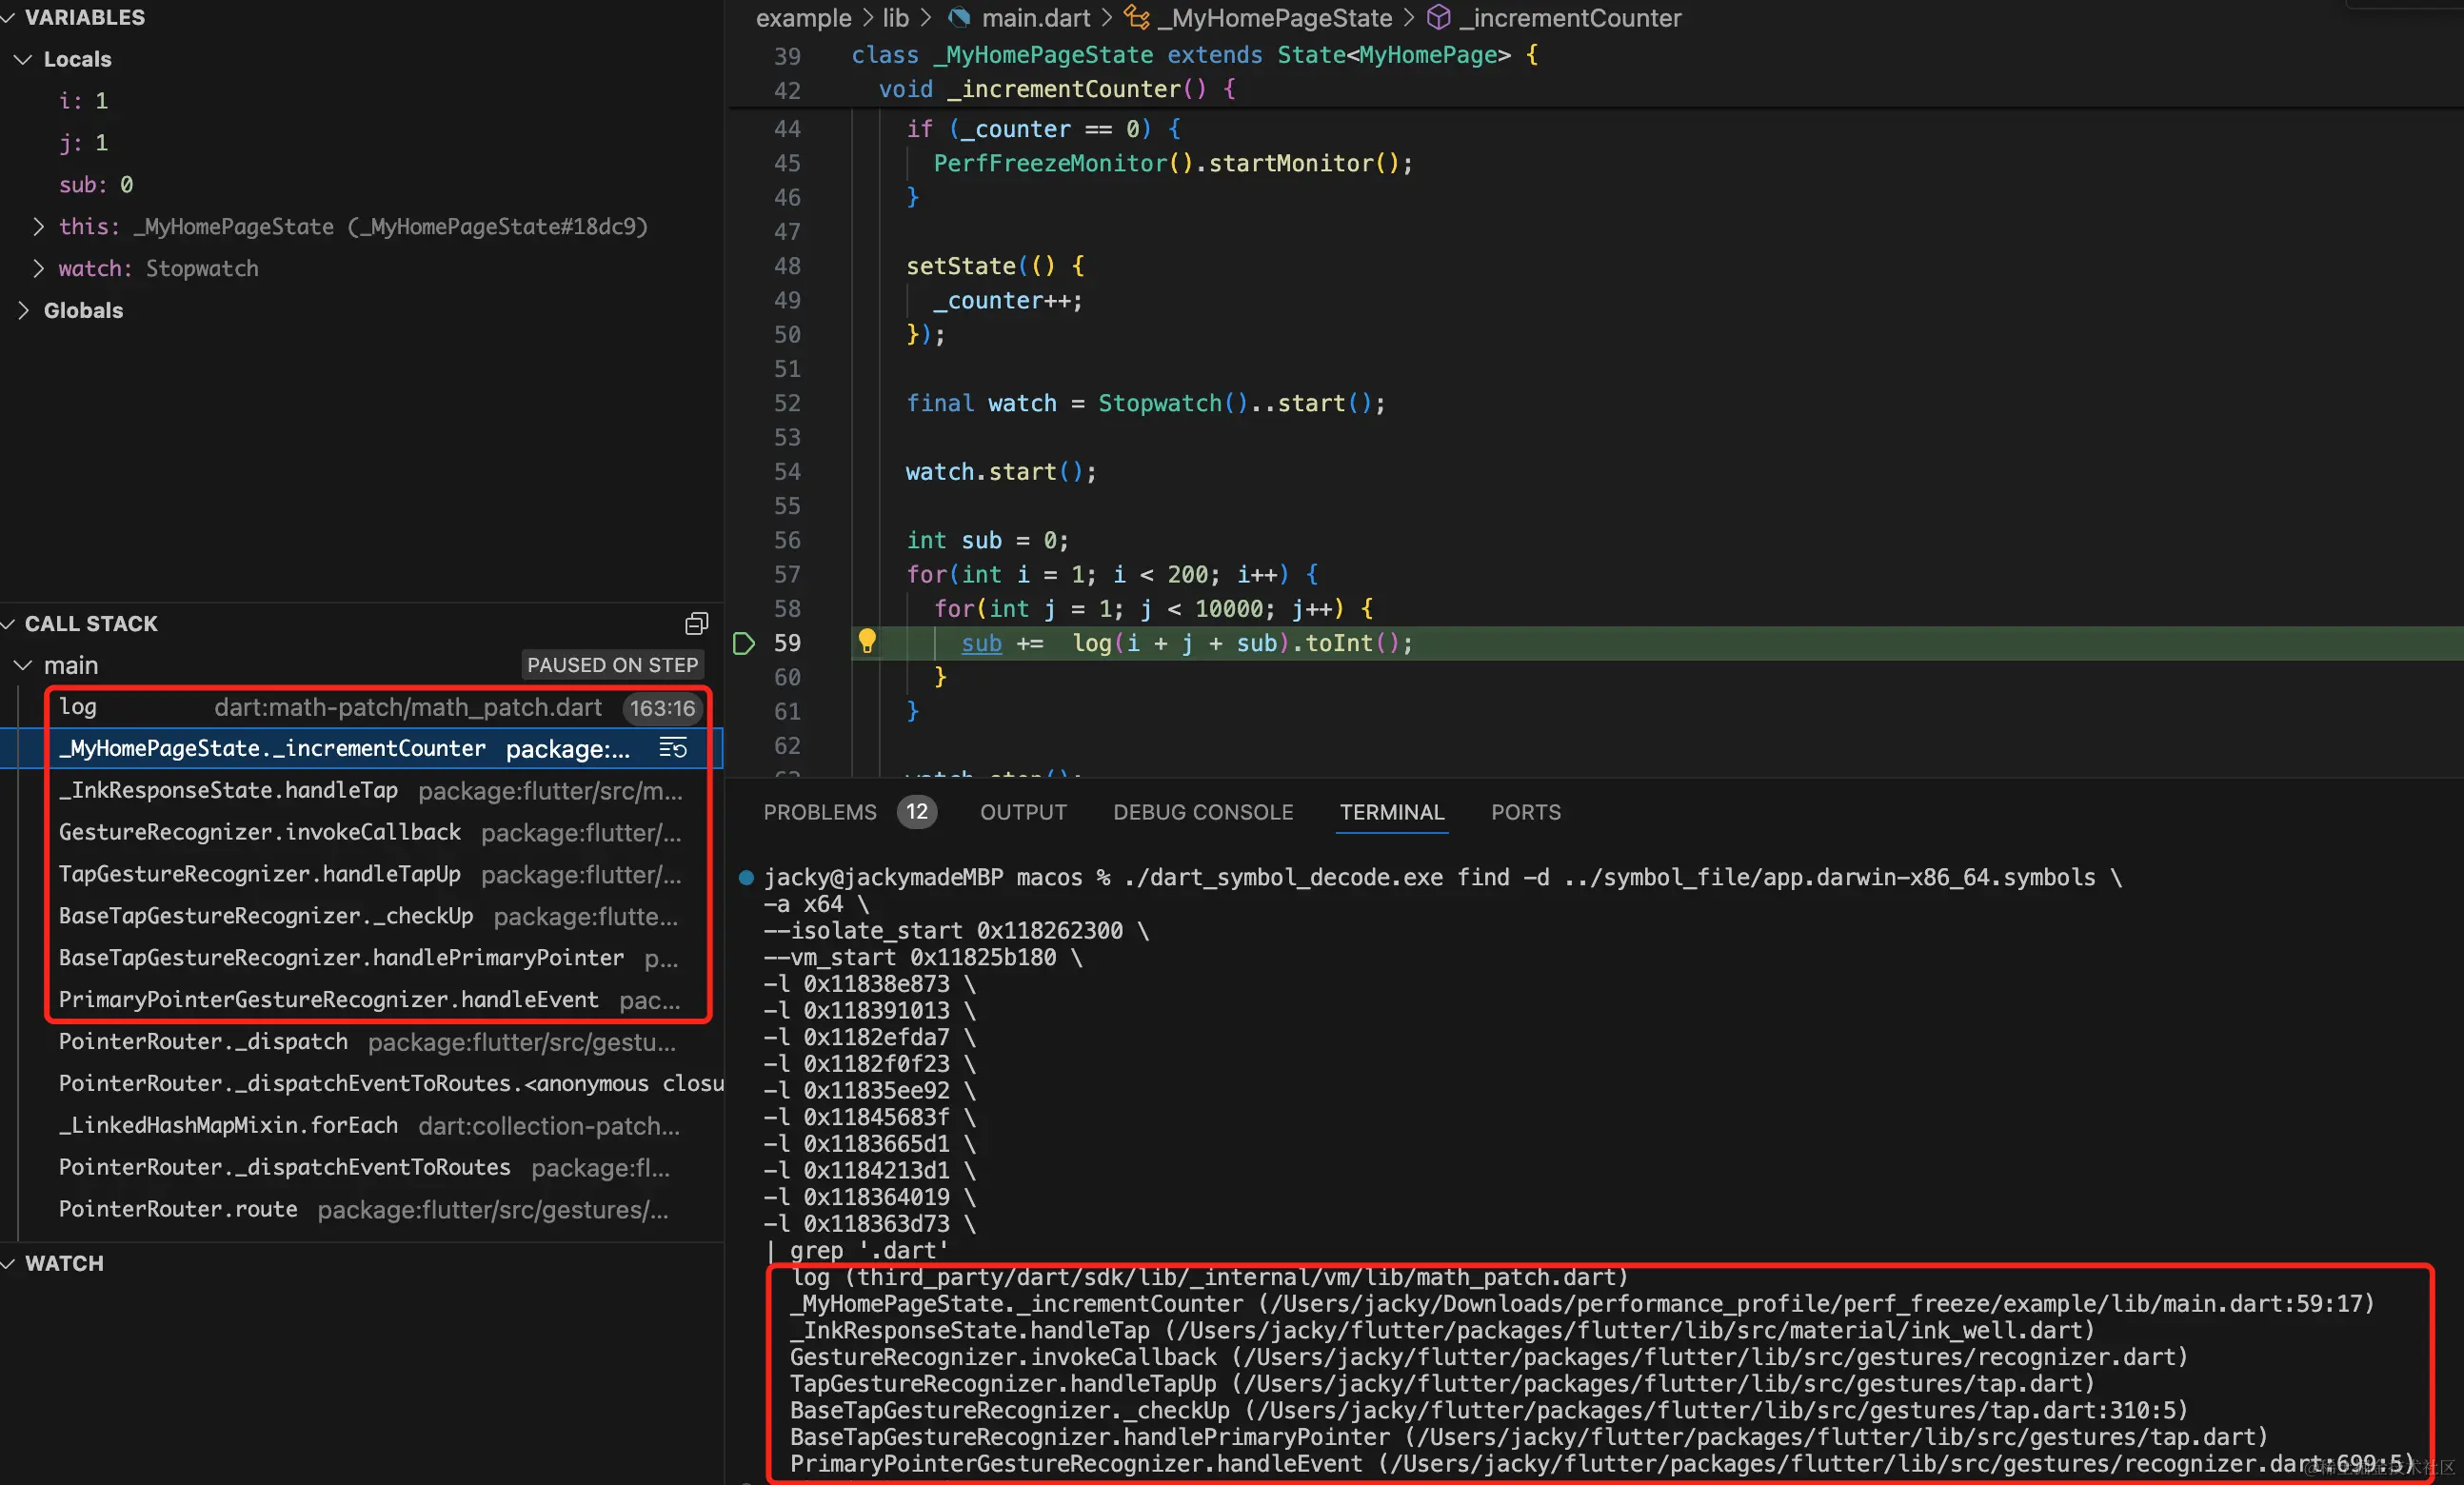Click the lightbulb code action icon
The width and height of the screenshot is (2464, 1485).
(x=867, y=641)
